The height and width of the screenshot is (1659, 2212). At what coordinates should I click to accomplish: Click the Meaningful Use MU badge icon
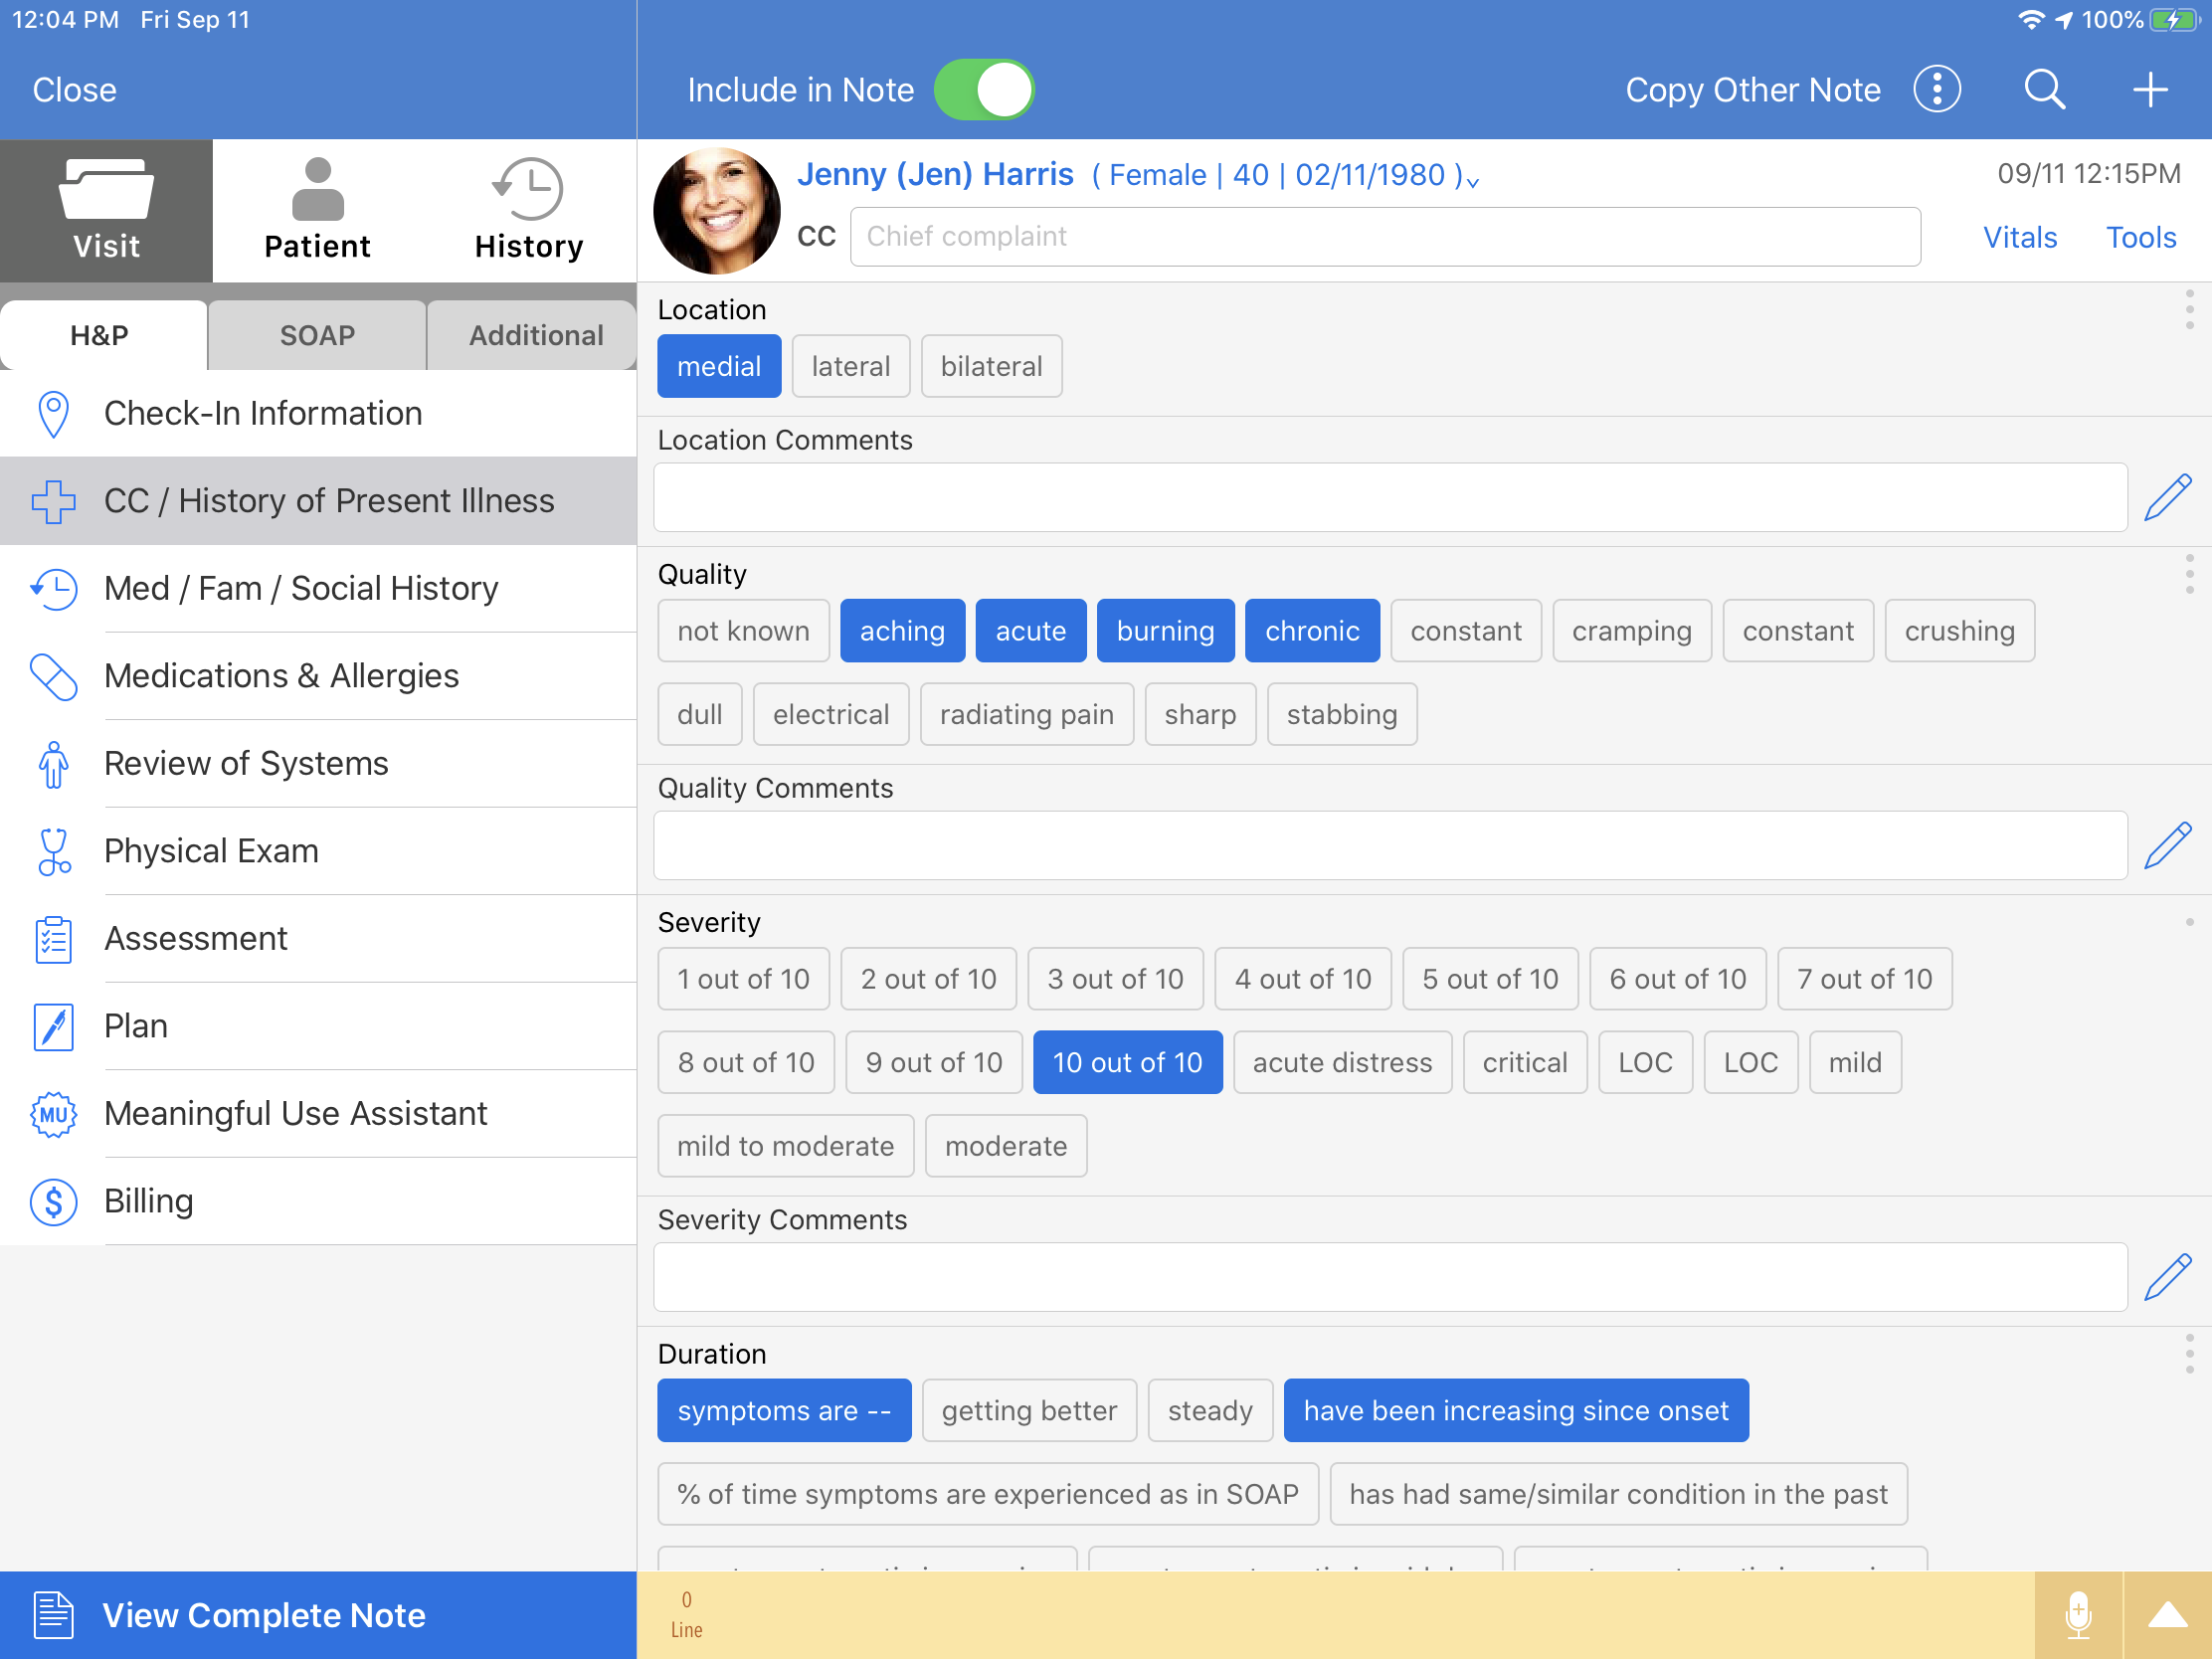click(53, 1114)
